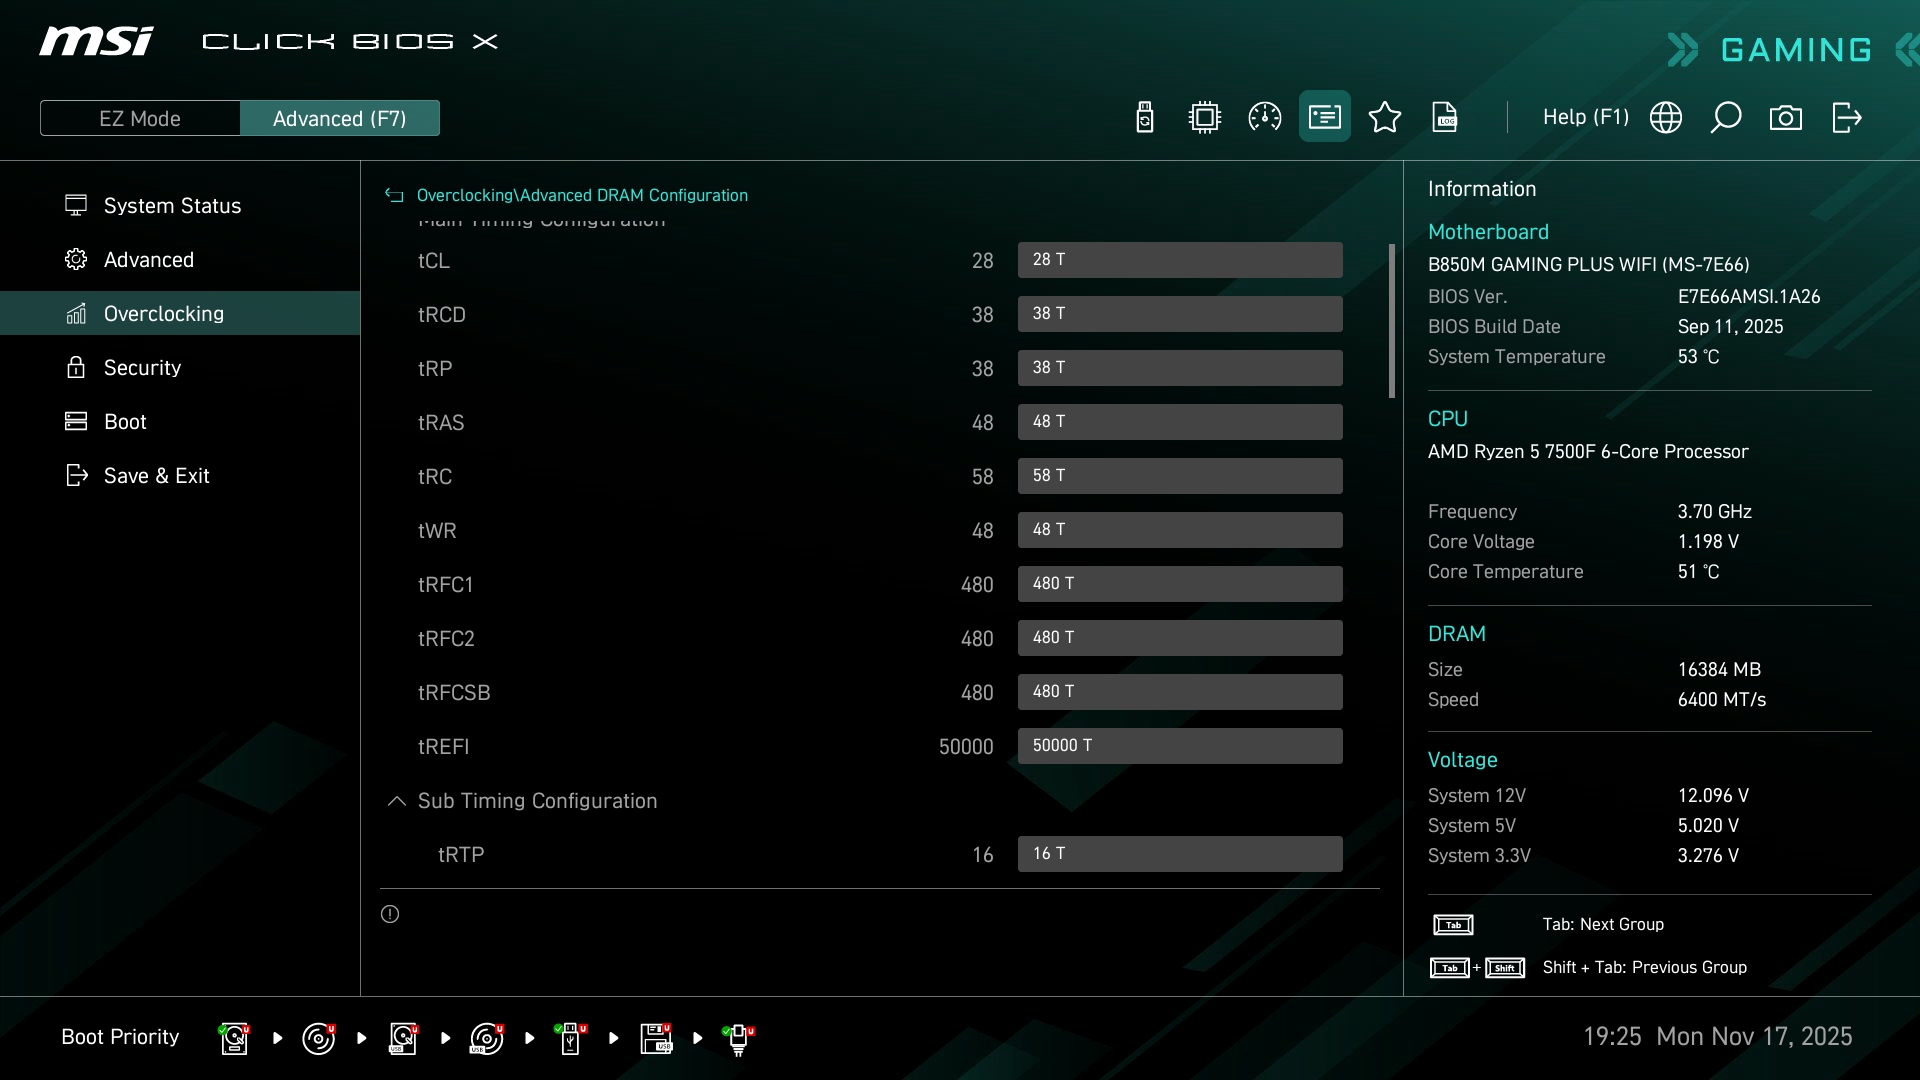
Task: Click the AMD Ryzen 5 7500F processor text
Action: tap(1588, 452)
